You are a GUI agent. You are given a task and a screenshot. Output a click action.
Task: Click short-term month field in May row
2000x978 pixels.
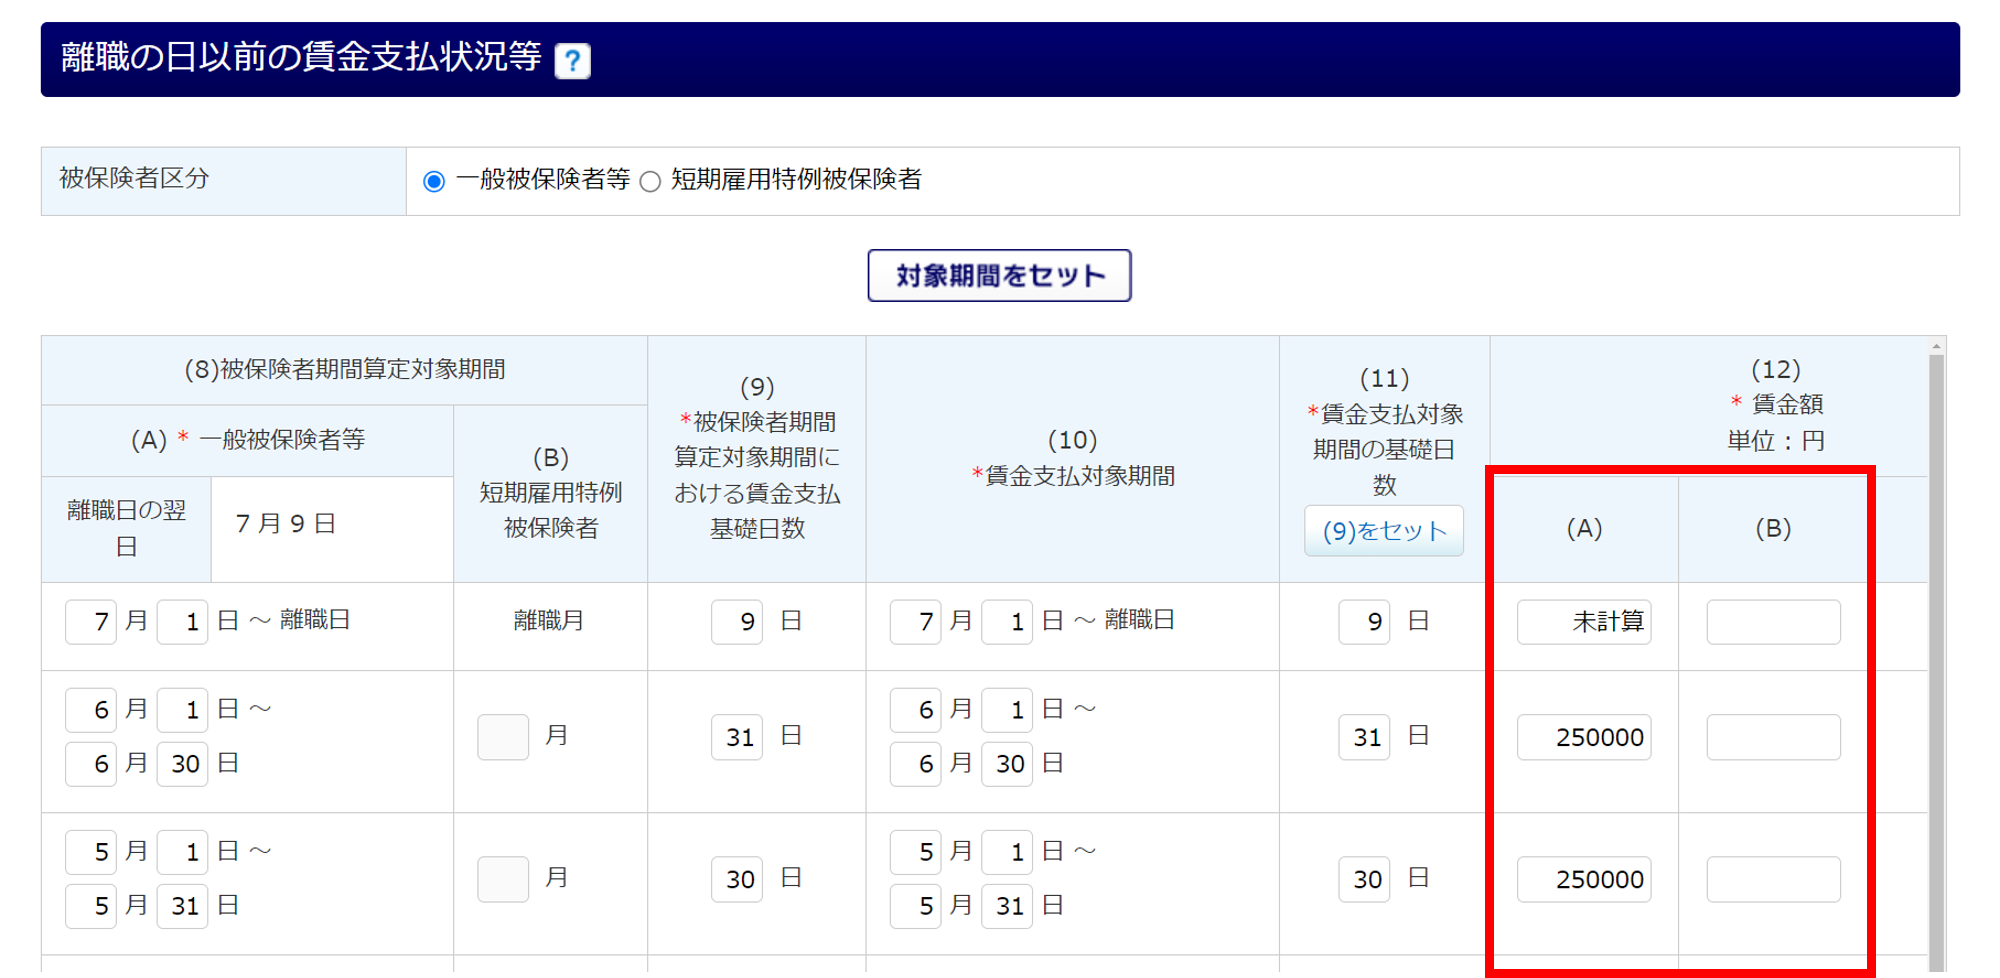click(x=503, y=879)
